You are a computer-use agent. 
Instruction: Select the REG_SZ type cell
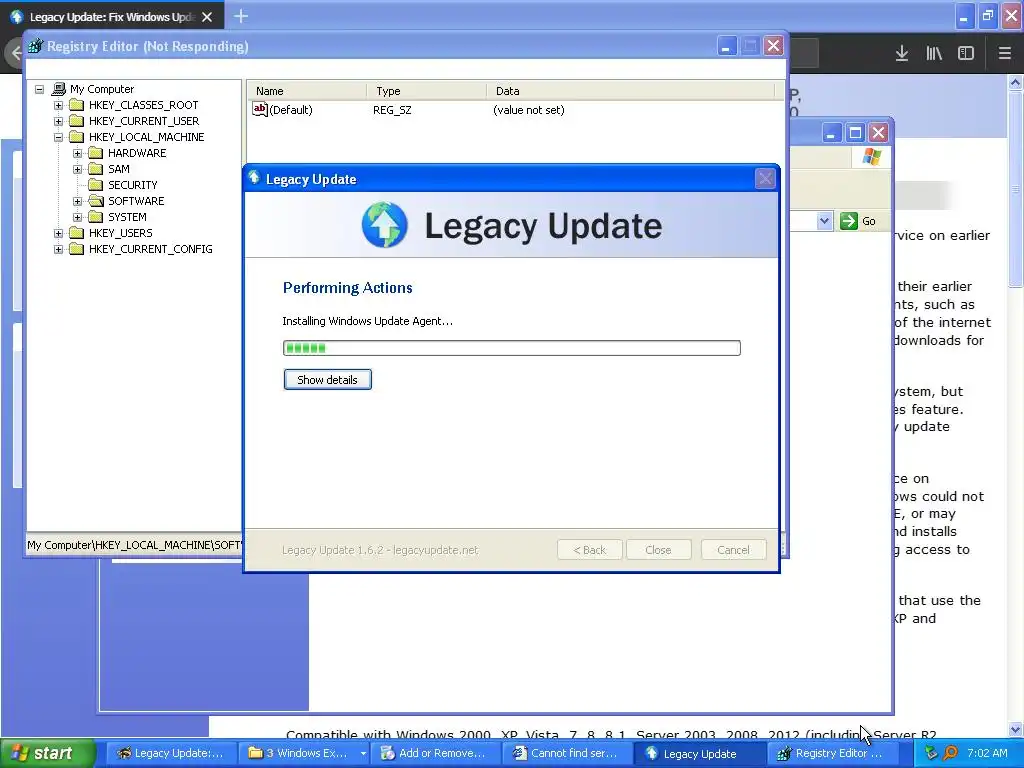(392, 110)
